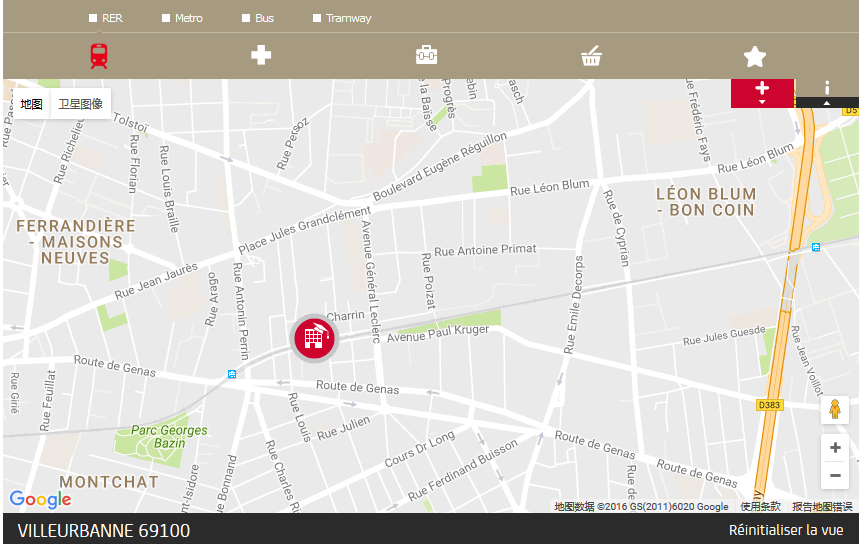
Task: Click the Rue Poizat label
Action: [x=428, y=280]
